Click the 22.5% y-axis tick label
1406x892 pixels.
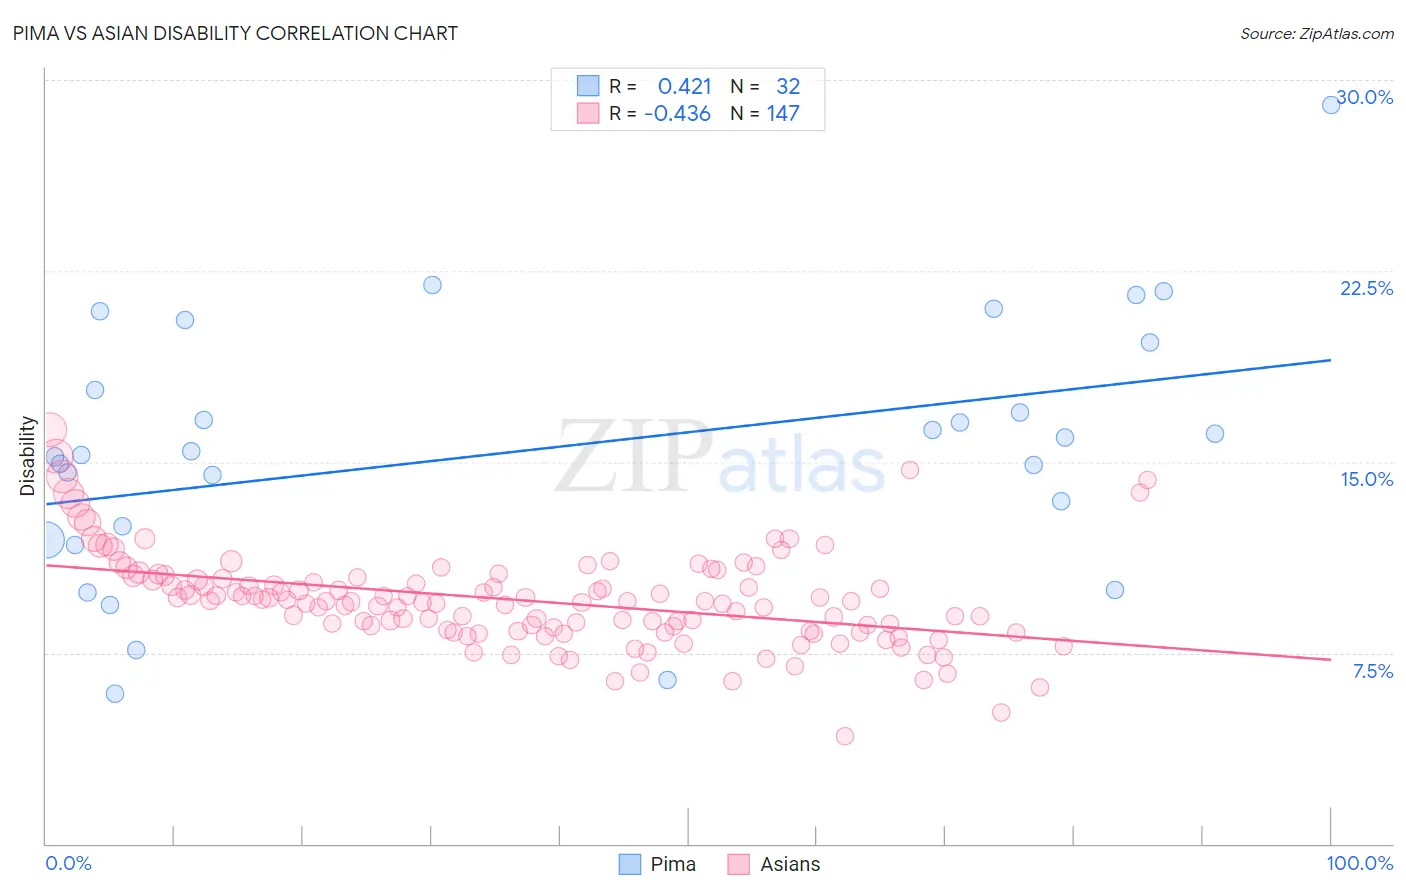tap(1366, 288)
